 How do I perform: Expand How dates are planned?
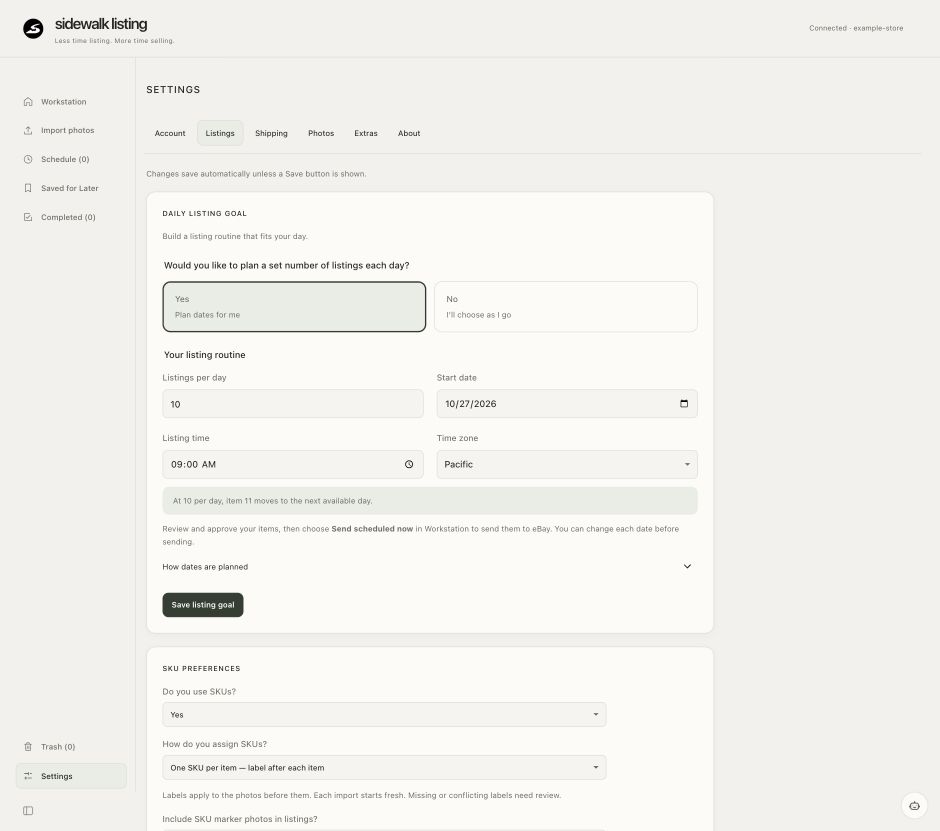pyautogui.click(x=429, y=567)
